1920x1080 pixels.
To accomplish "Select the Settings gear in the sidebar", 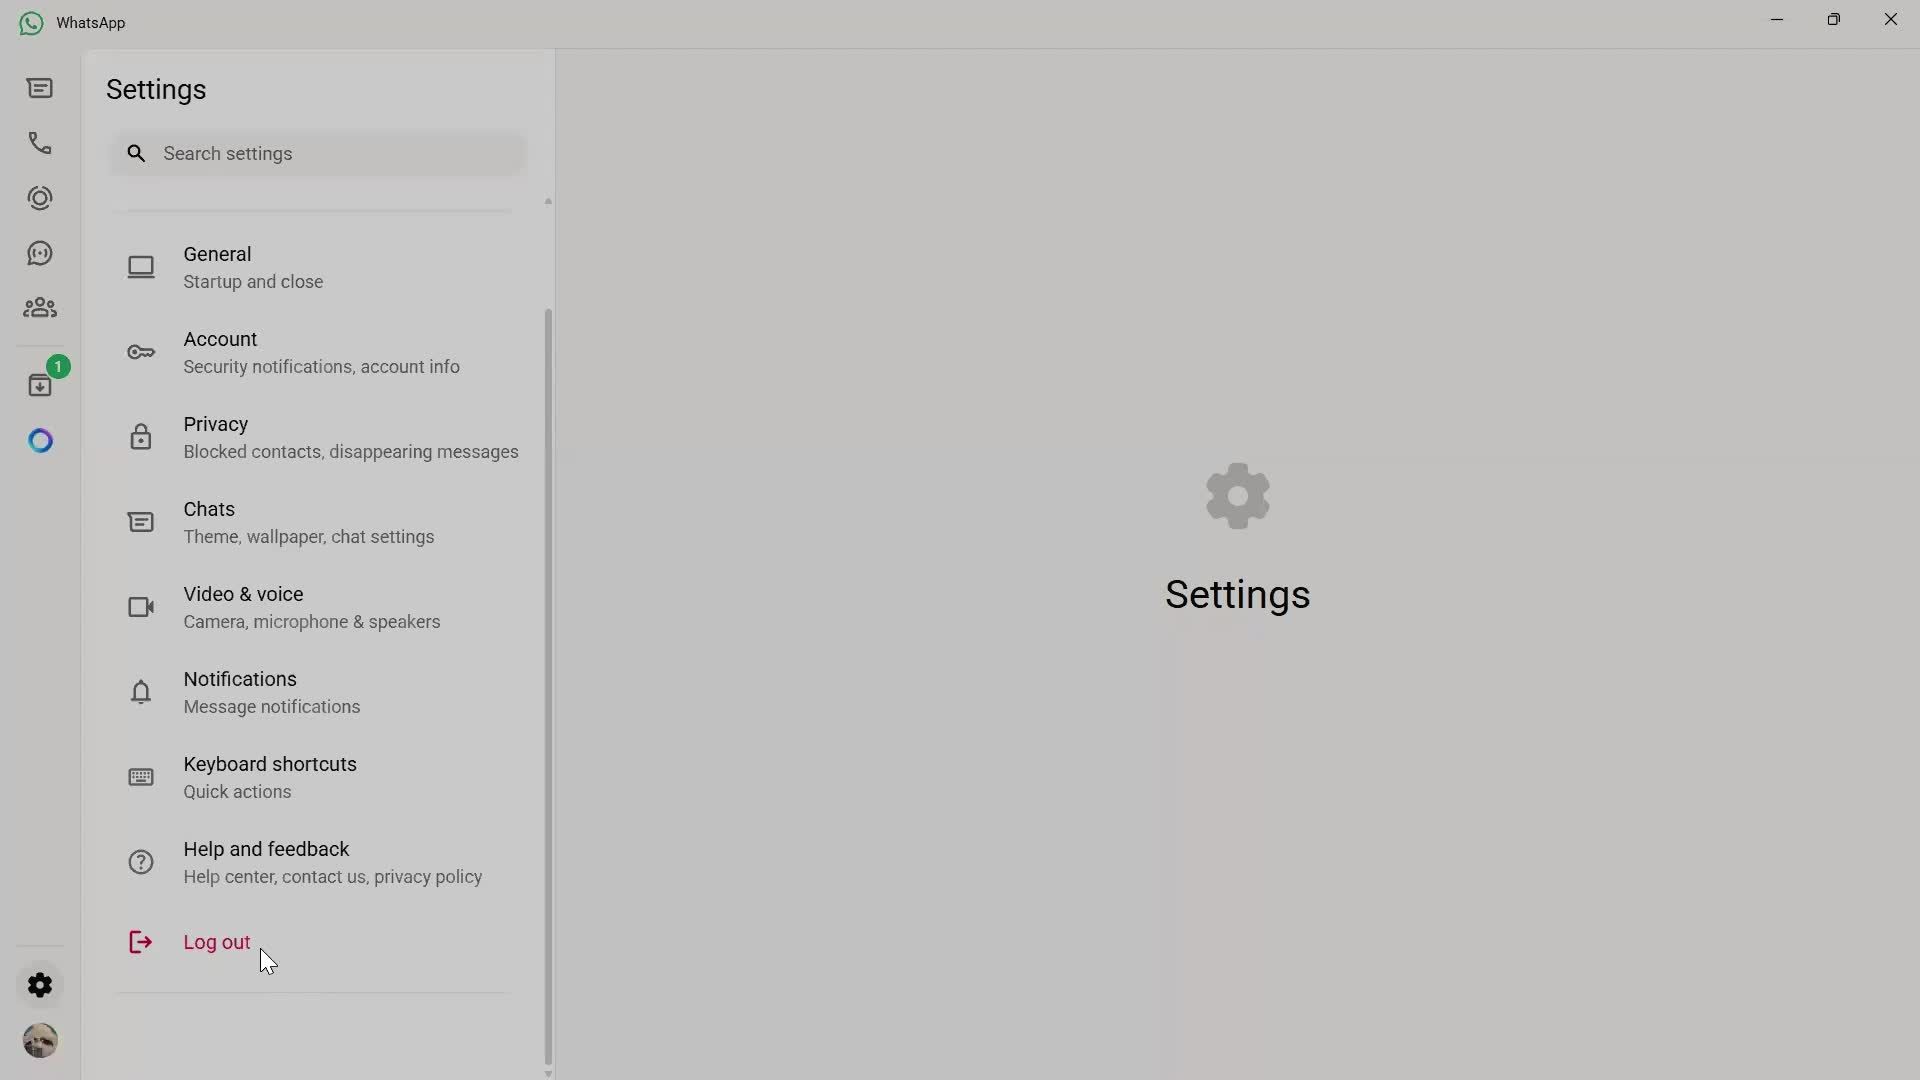I will 40,985.
